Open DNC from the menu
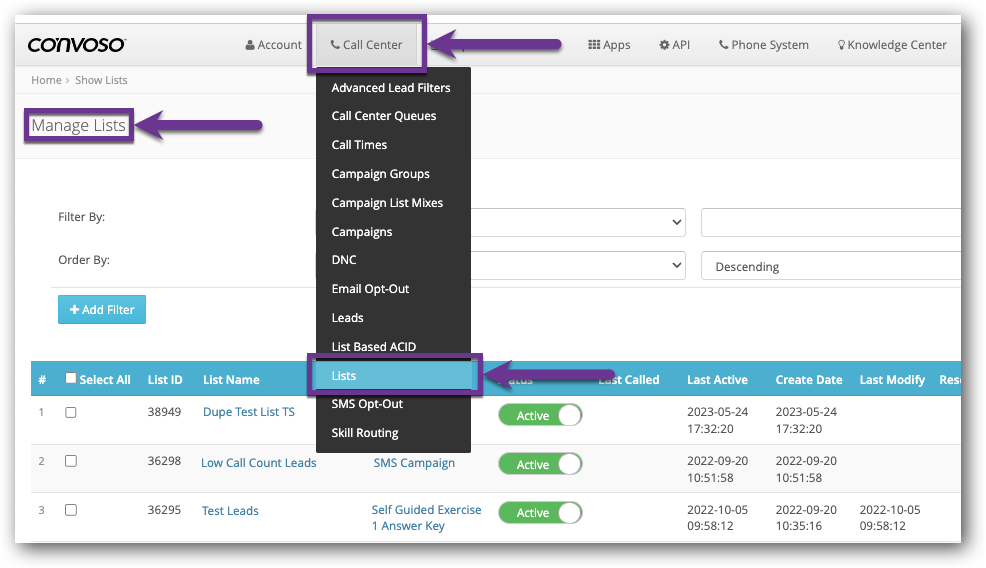 [x=344, y=260]
